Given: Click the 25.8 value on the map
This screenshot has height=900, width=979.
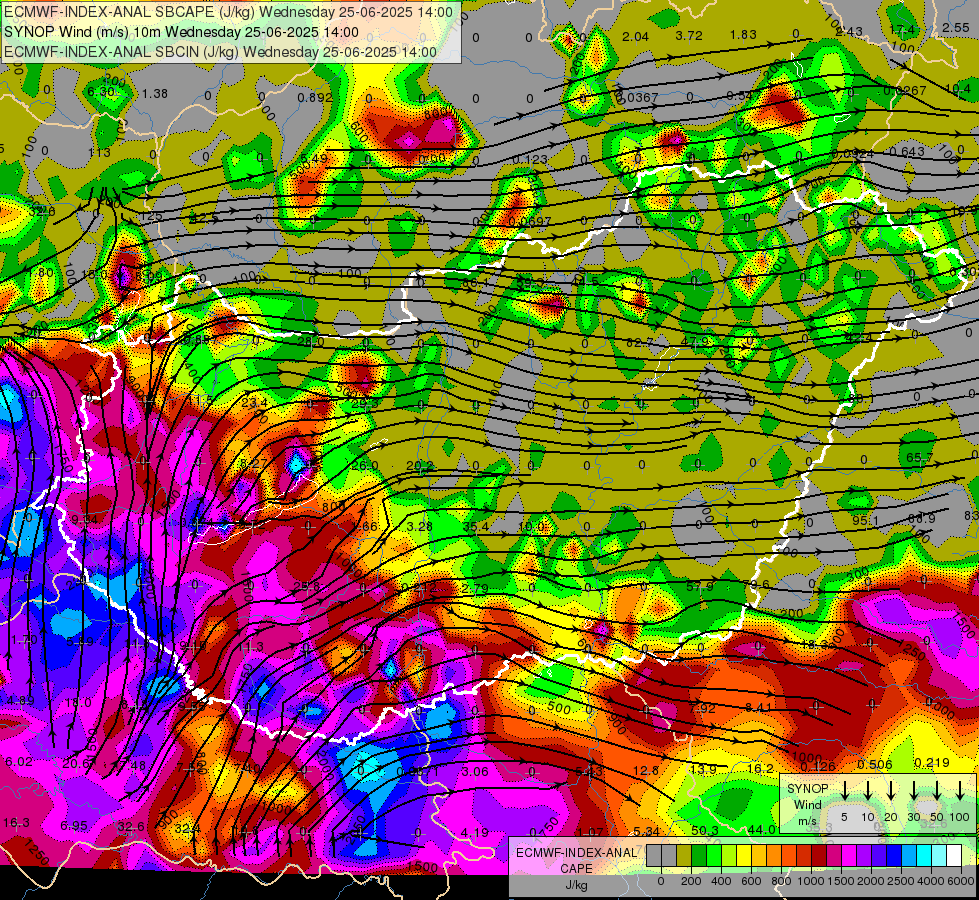Looking at the screenshot, I should pos(307,586).
